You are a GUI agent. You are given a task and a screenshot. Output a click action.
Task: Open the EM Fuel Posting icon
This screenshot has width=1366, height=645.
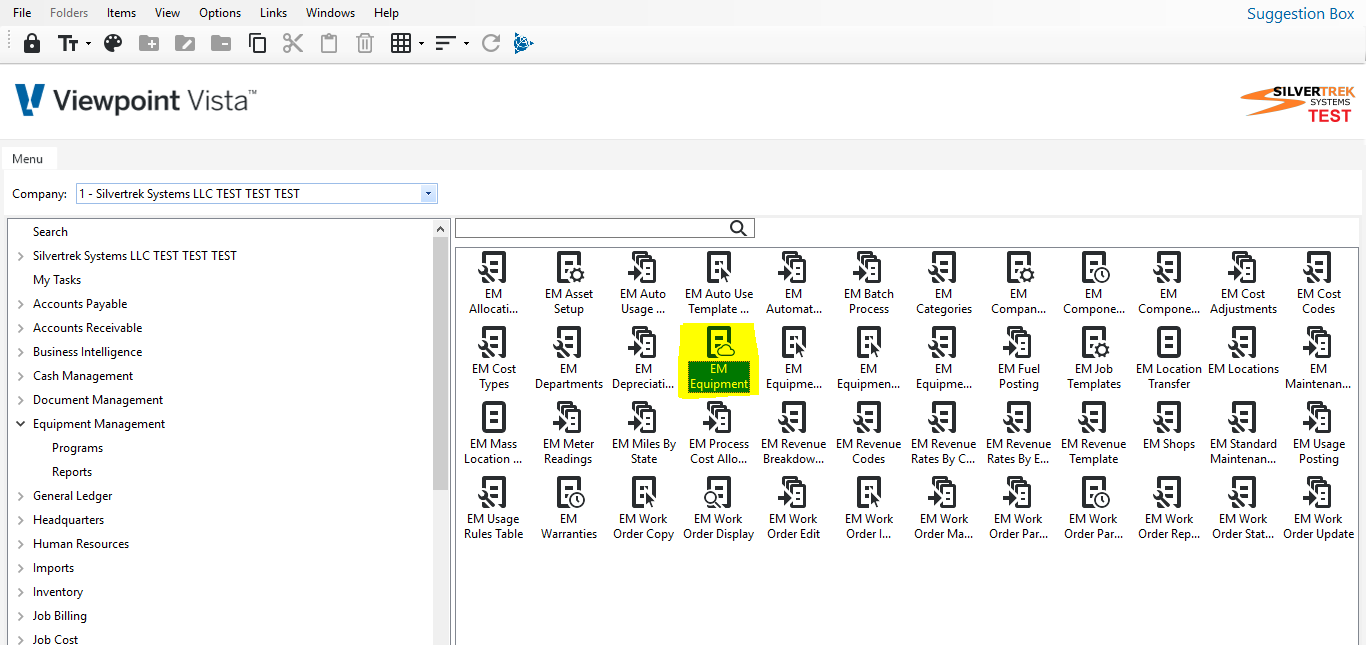[1019, 359]
